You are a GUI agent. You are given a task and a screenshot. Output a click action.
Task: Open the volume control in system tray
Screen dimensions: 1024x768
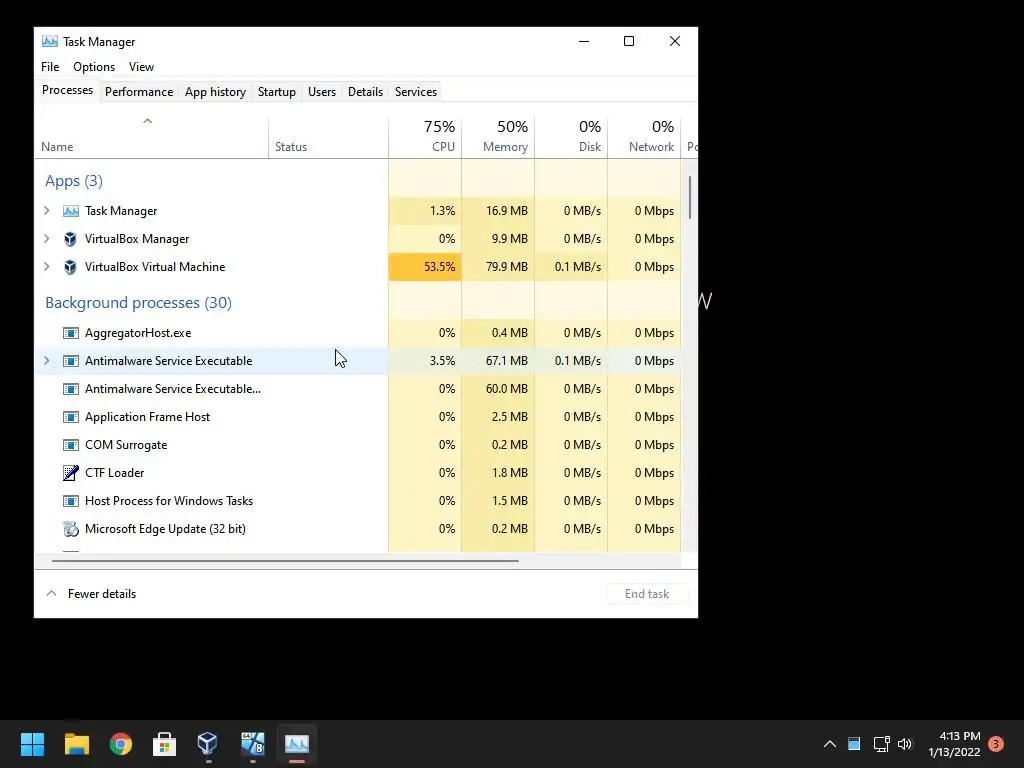904,744
